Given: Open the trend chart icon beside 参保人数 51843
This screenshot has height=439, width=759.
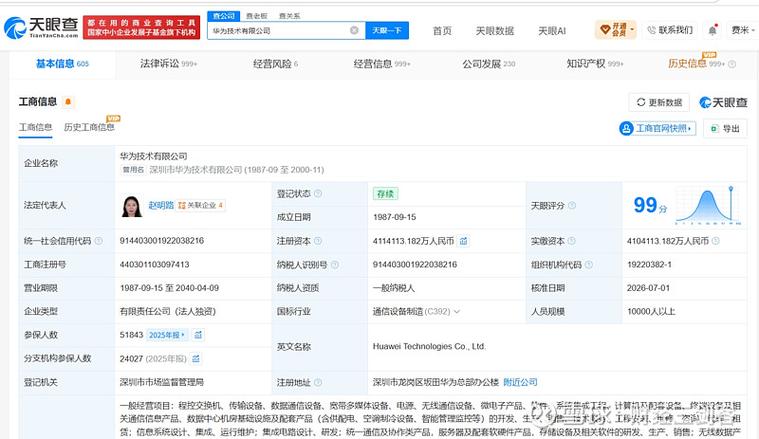Looking at the screenshot, I should coord(198,335).
